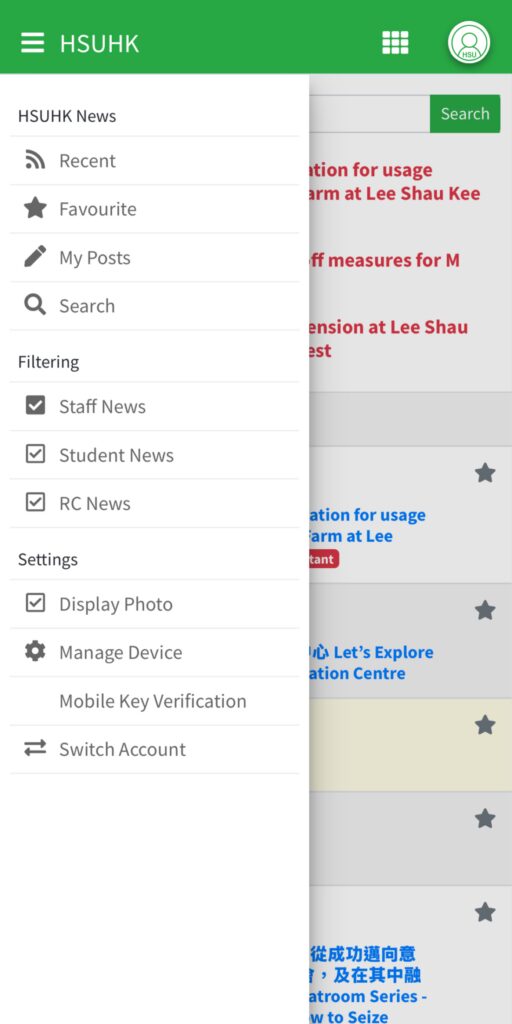
Task: Select Manage Device menu entry
Action: (155, 652)
